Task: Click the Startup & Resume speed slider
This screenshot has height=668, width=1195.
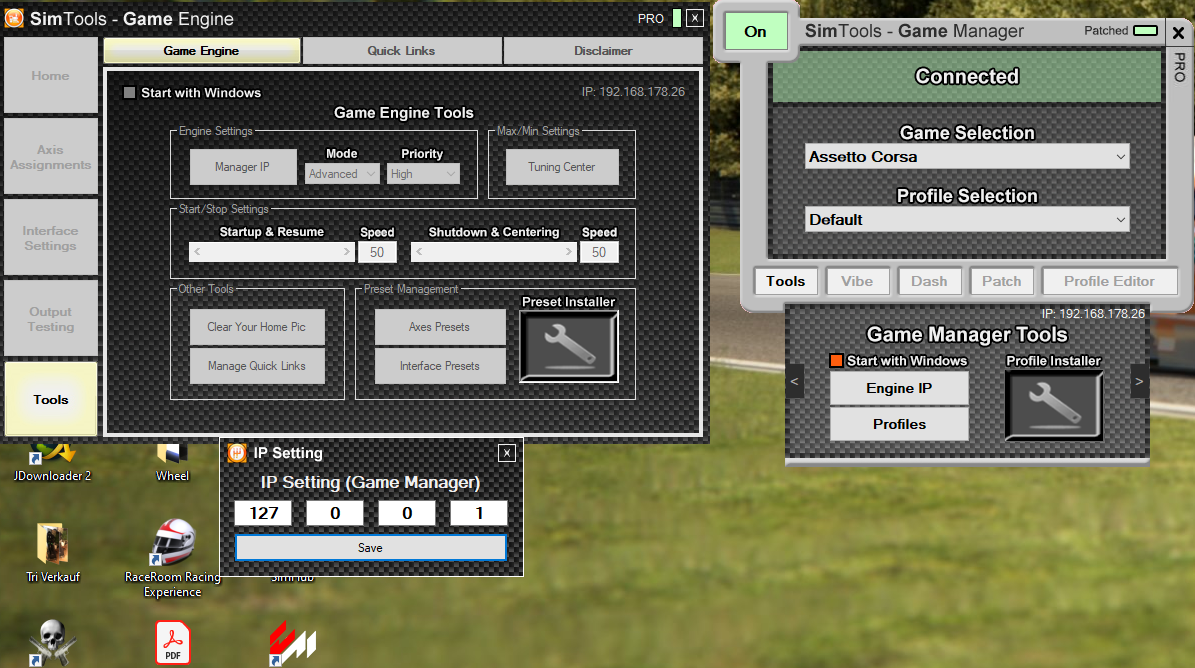Action: pyautogui.click(x=272, y=251)
